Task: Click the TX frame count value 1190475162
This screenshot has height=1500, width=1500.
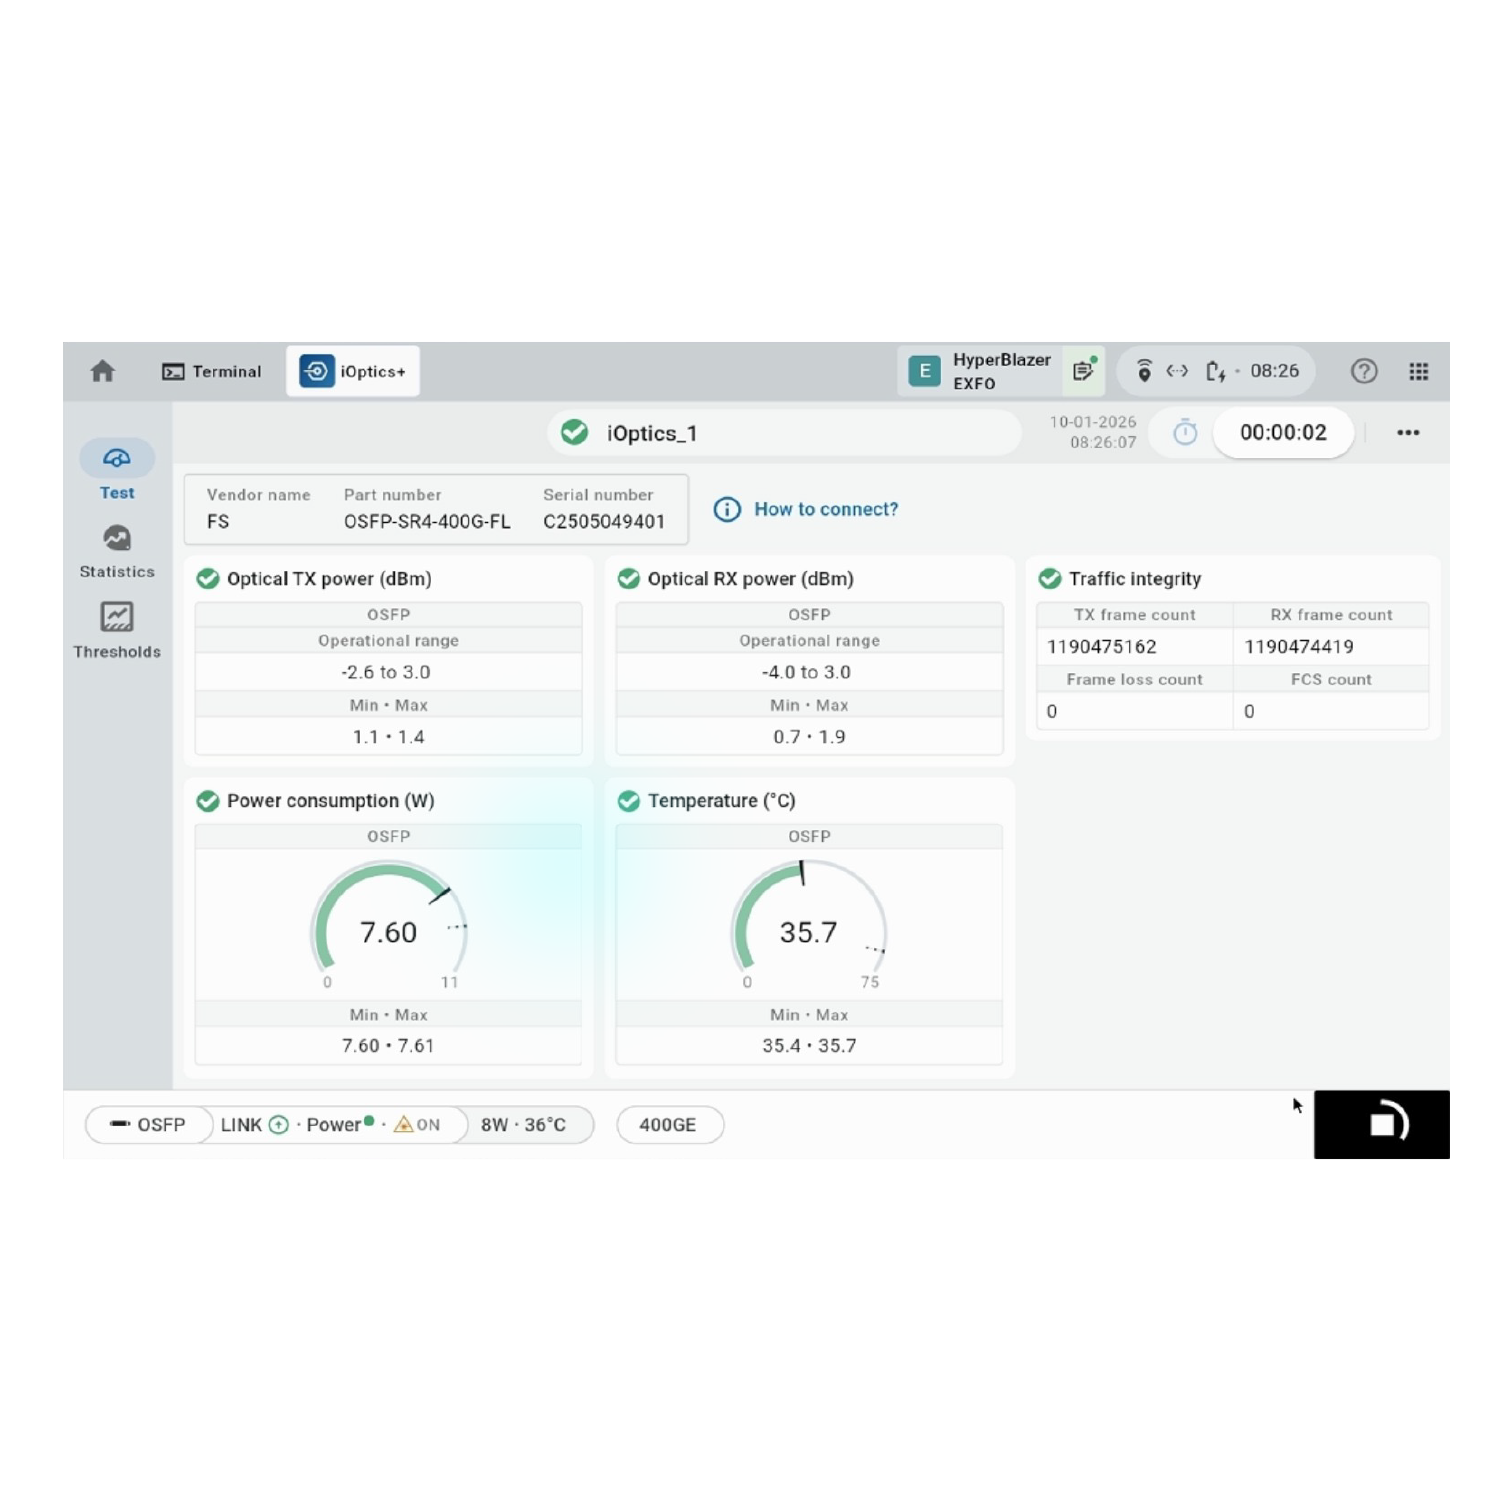Action: click(1102, 647)
